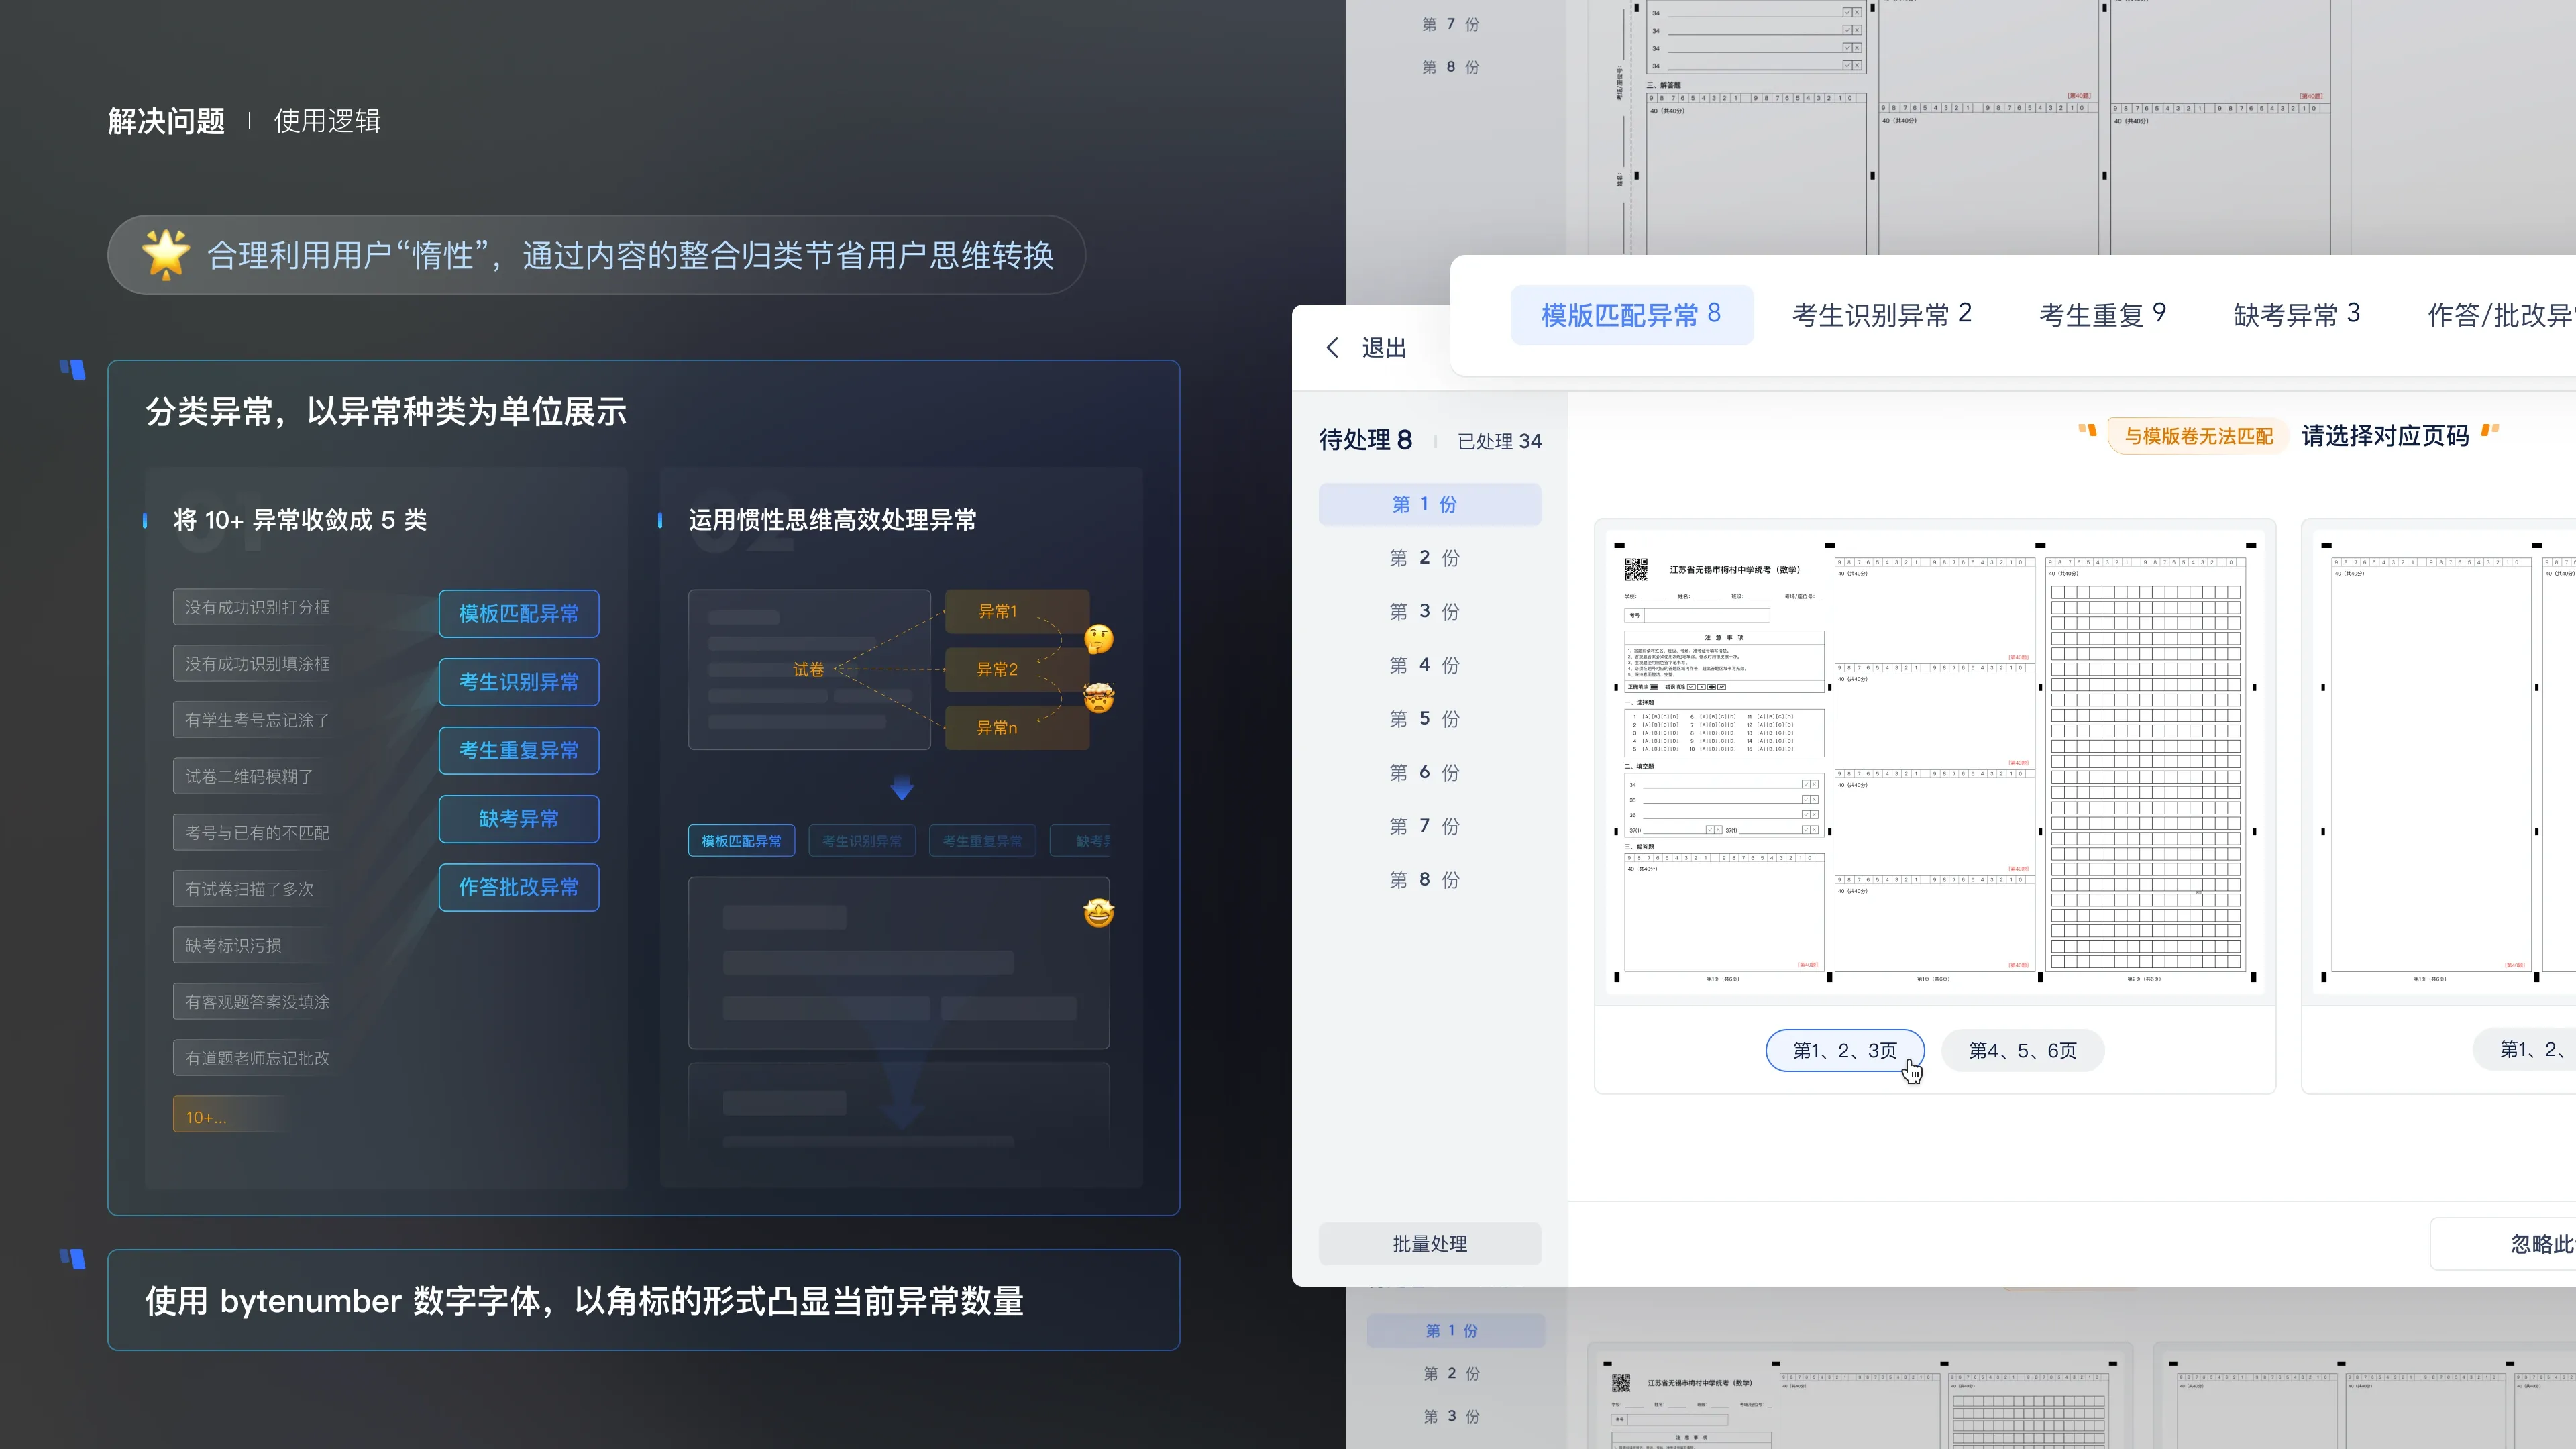Click the 考生重复异常 category tag
The image size is (2576, 1449).
(x=519, y=750)
